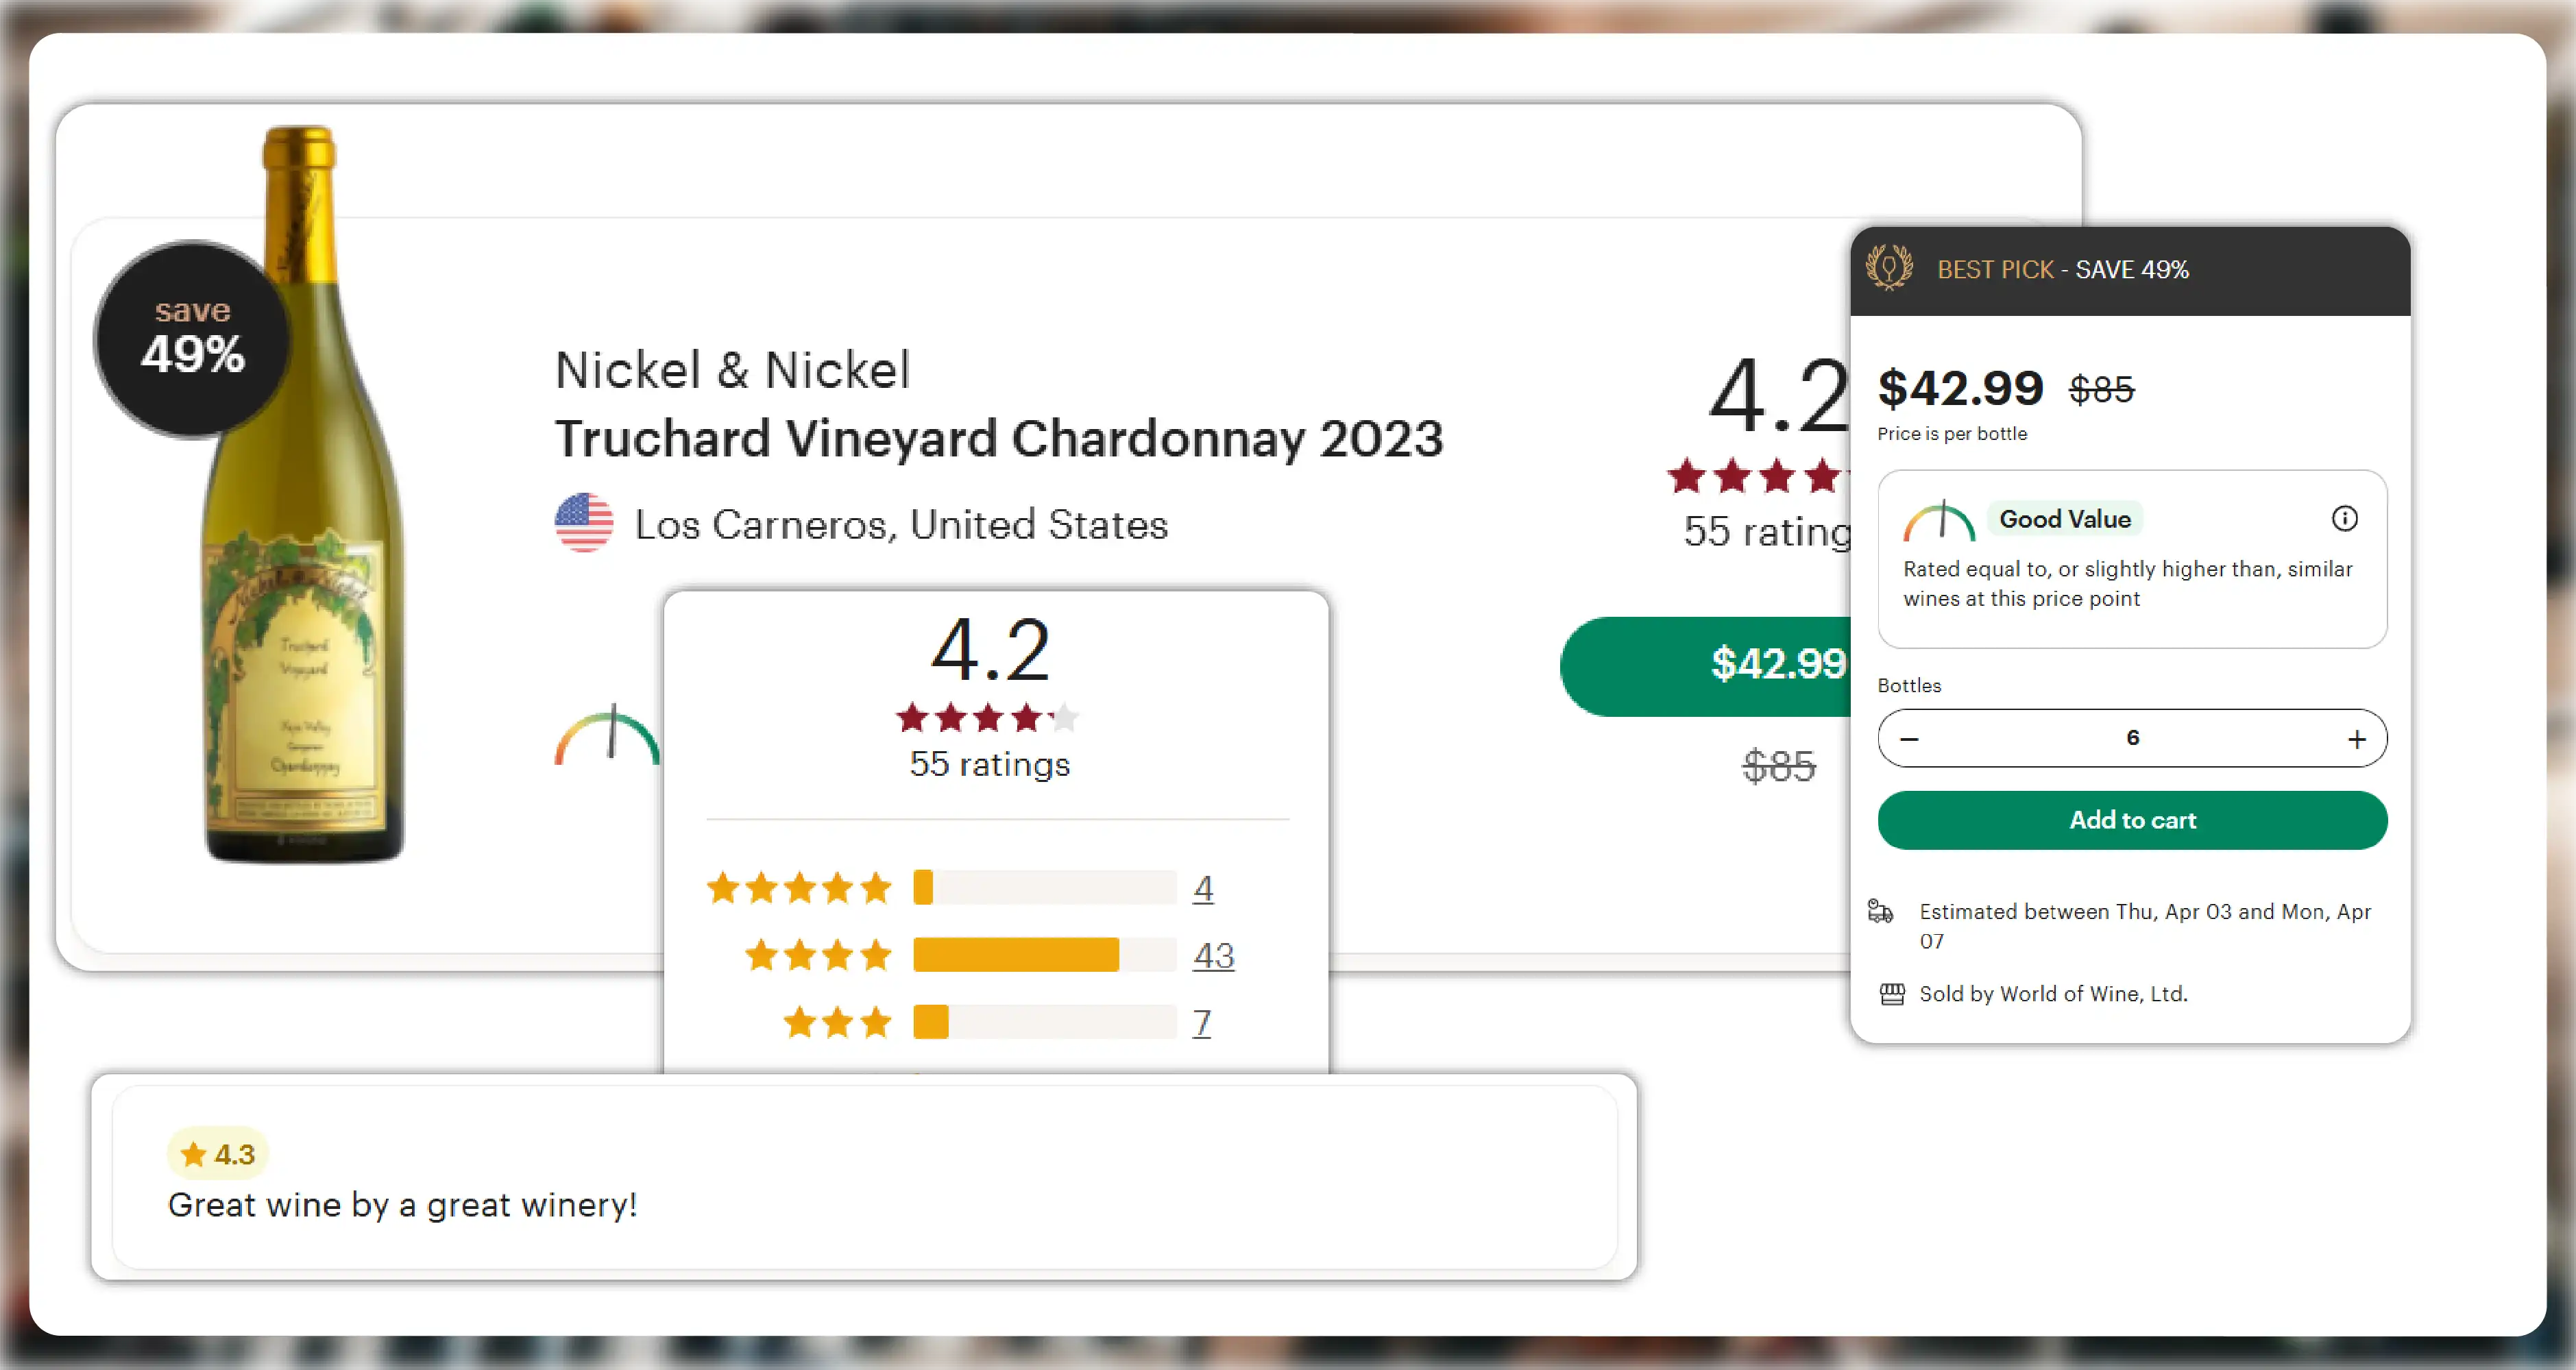Click the Nickel & Nickel winery name
This screenshot has height=1370, width=2576.
click(x=732, y=370)
